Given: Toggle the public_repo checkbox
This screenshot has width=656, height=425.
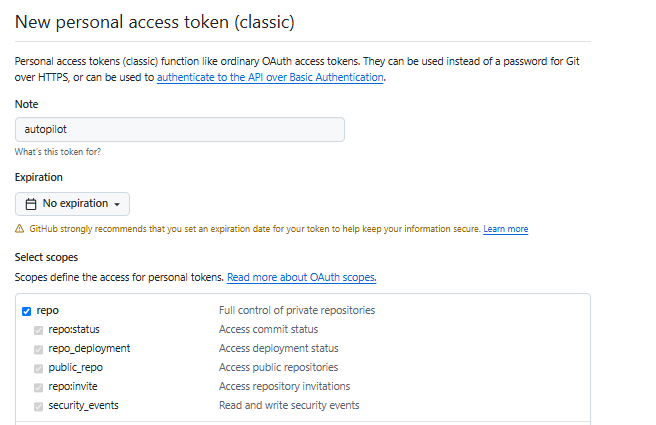Looking at the screenshot, I should coord(39,368).
